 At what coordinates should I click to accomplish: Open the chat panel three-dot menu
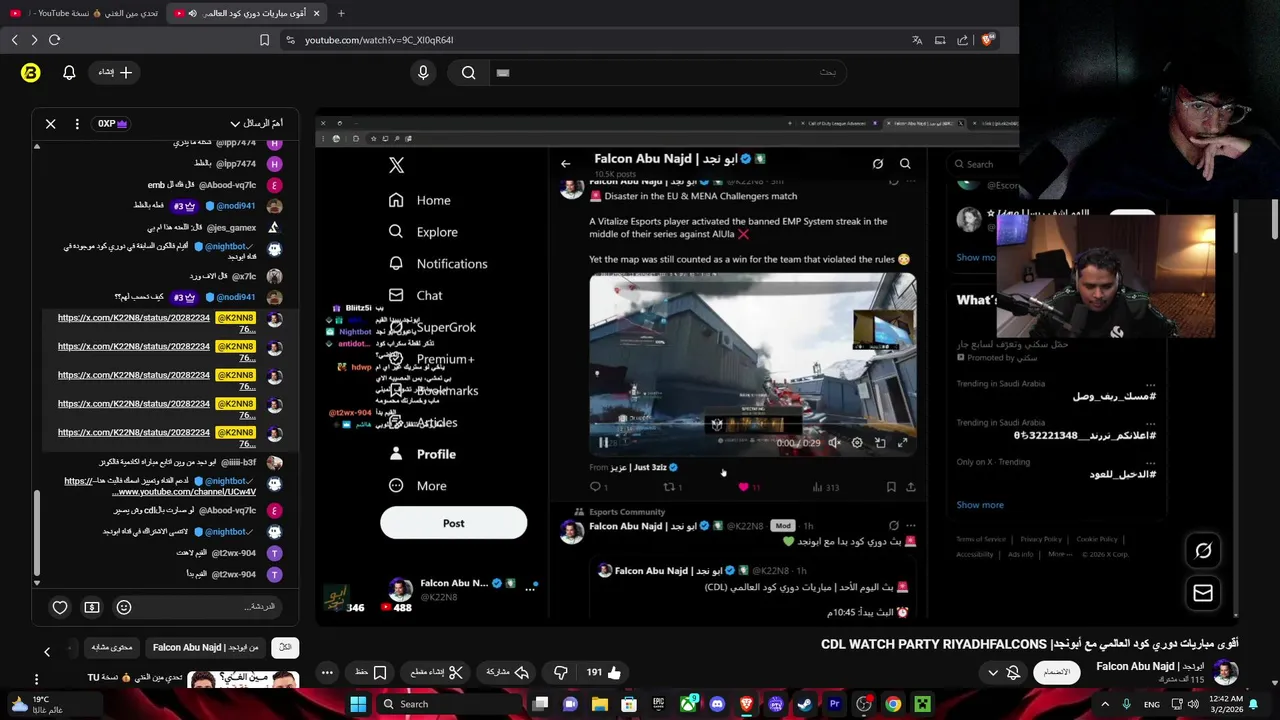pos(77,124)
